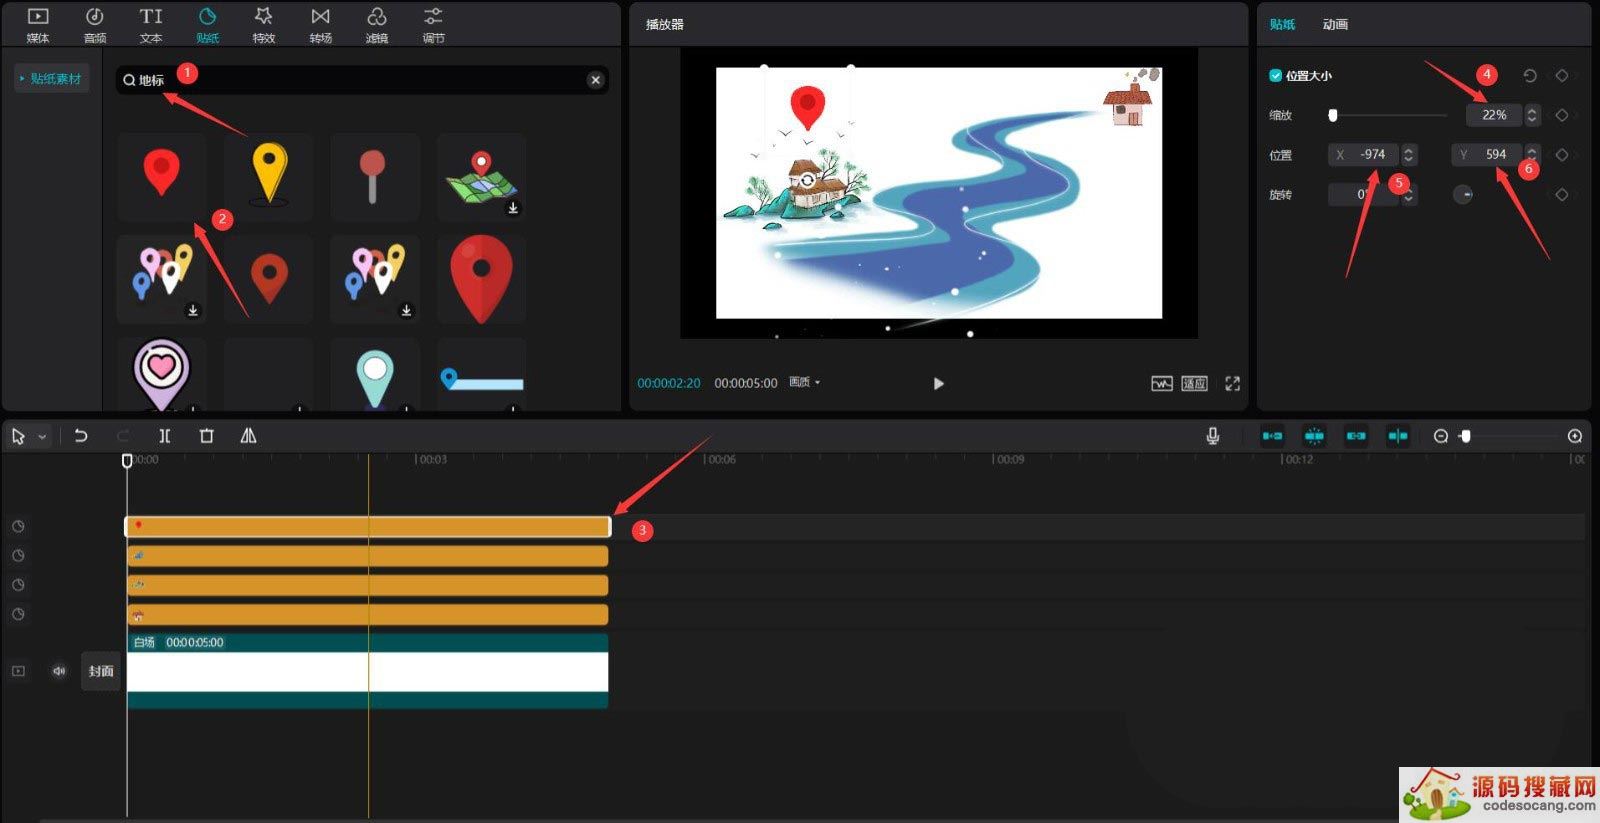The height and width of the screenshot is (823, 1600).
Task: Mute the main video track
Action: coord(59,671)
